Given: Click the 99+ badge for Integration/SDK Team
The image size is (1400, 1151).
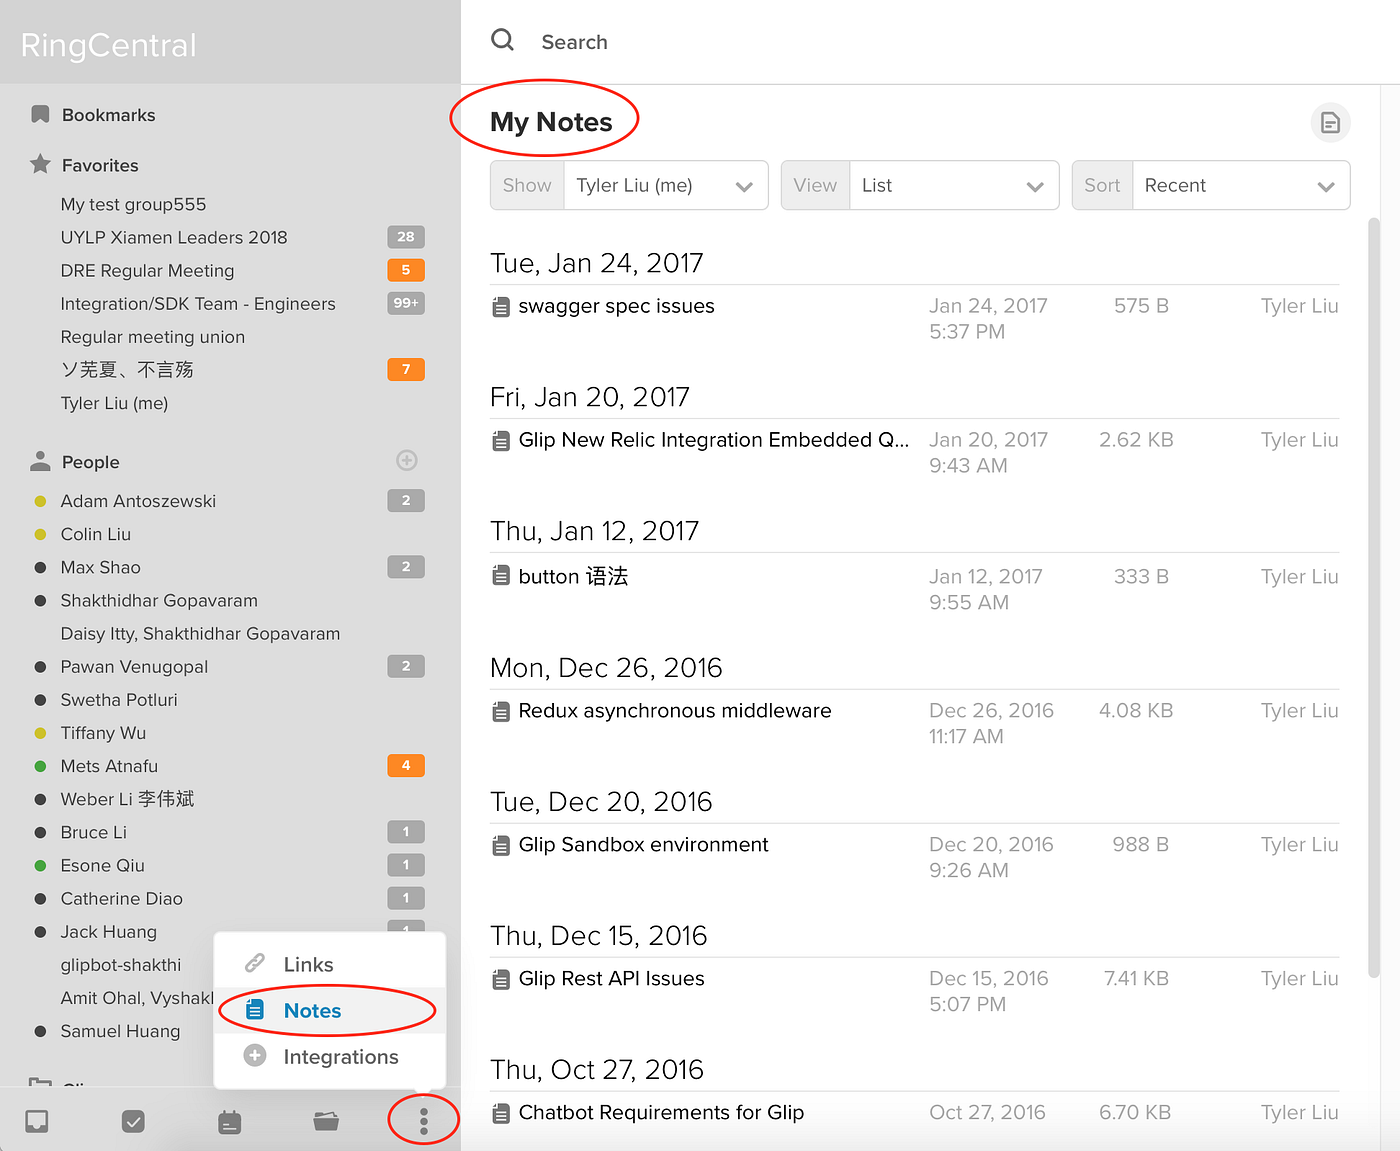Looking at the screenshot, I should tap(406, 303).
